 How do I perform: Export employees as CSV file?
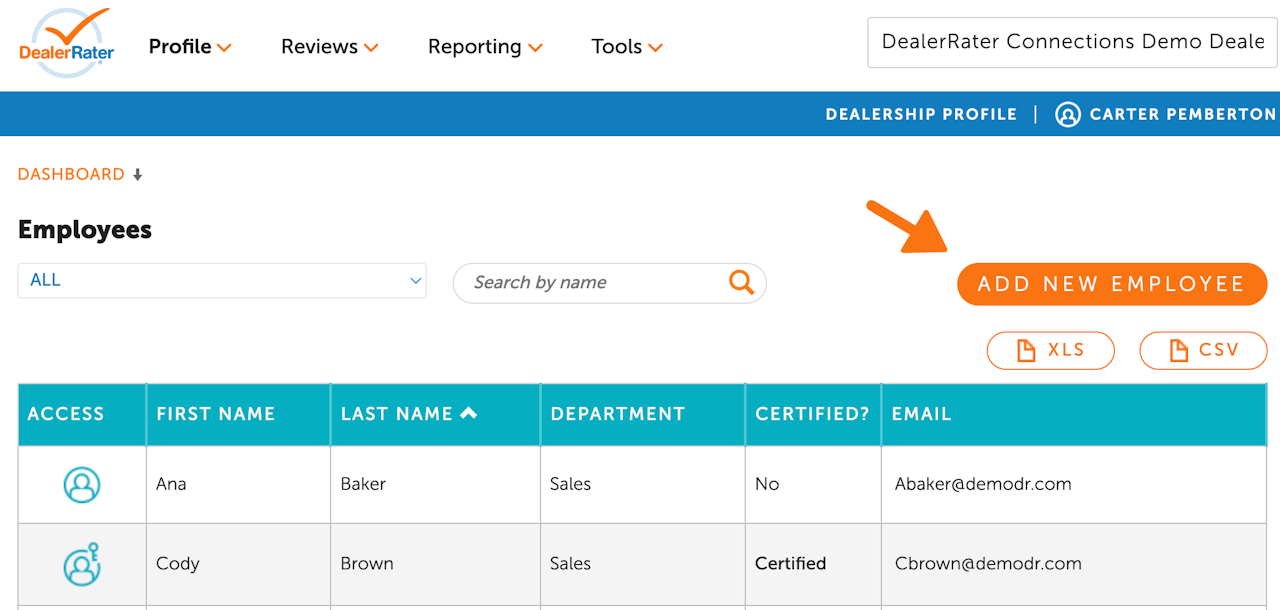click(x=1203, y=350)
